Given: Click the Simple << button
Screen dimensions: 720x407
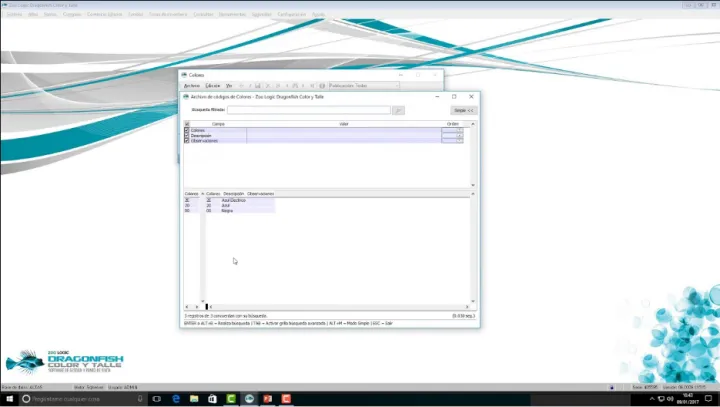Looking at the screenshot, I should click(463, 110).
